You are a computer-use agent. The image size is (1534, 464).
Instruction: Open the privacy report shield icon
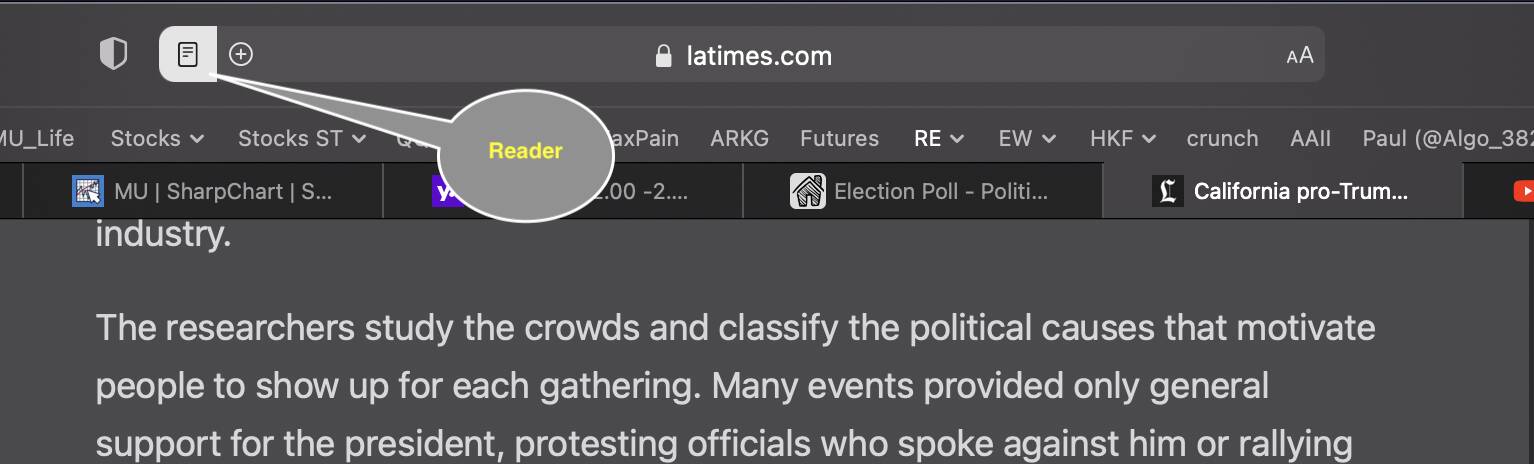pos(114,54)
